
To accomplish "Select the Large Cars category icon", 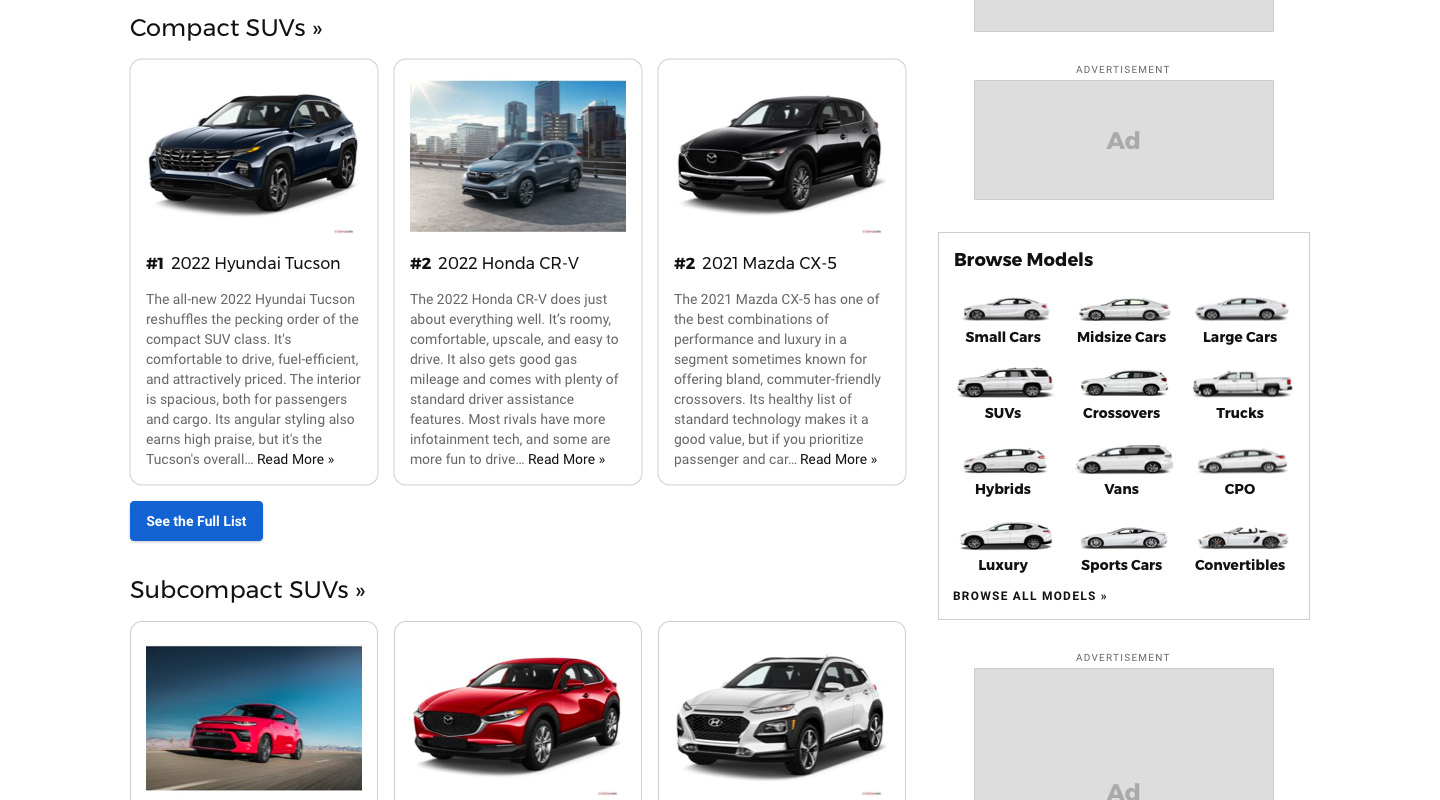I will coord(1241,308).
